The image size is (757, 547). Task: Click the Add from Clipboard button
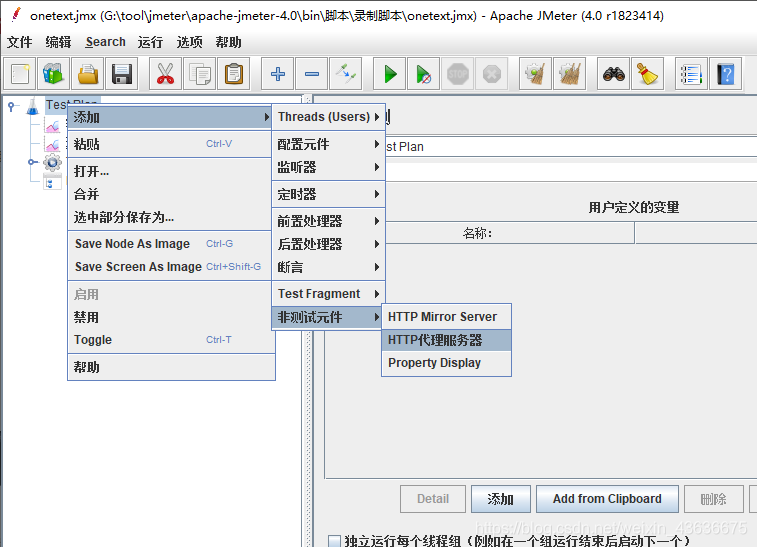[607, 499]
